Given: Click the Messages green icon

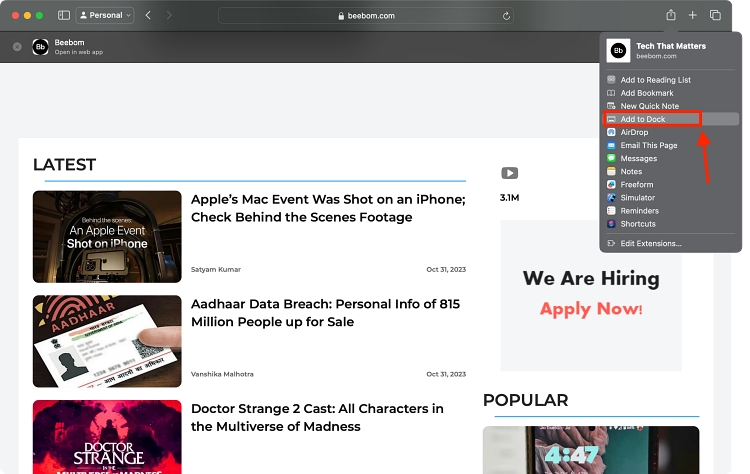Looking at the screenshot, I should coord(611,158).
